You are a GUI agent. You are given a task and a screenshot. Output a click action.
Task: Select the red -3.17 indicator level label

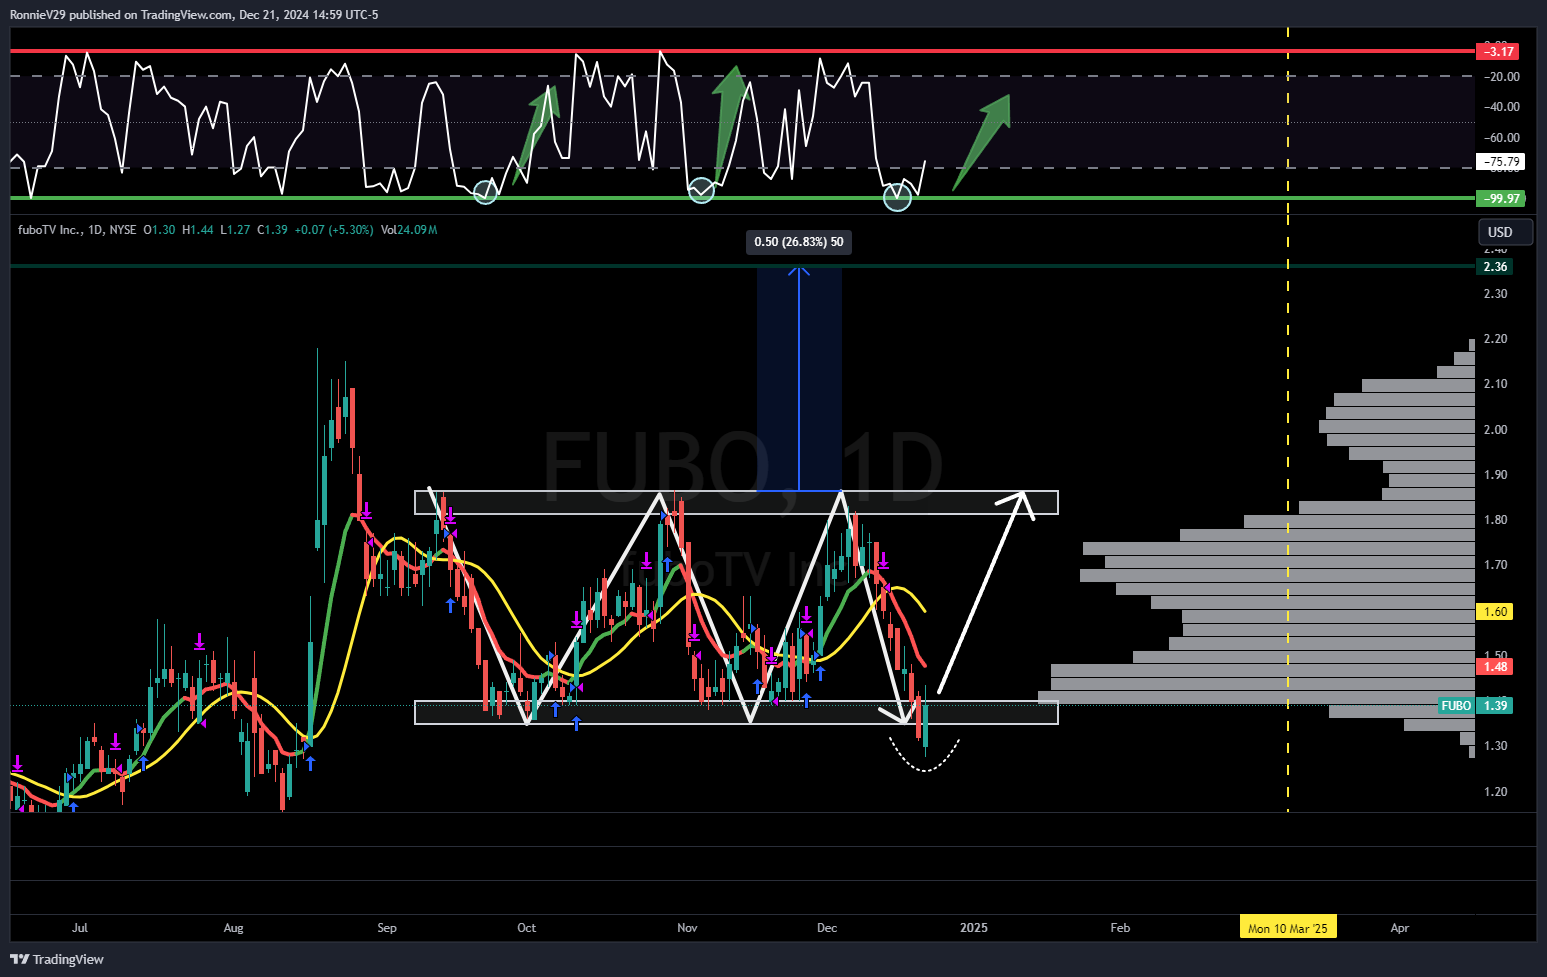(1497, 51)
